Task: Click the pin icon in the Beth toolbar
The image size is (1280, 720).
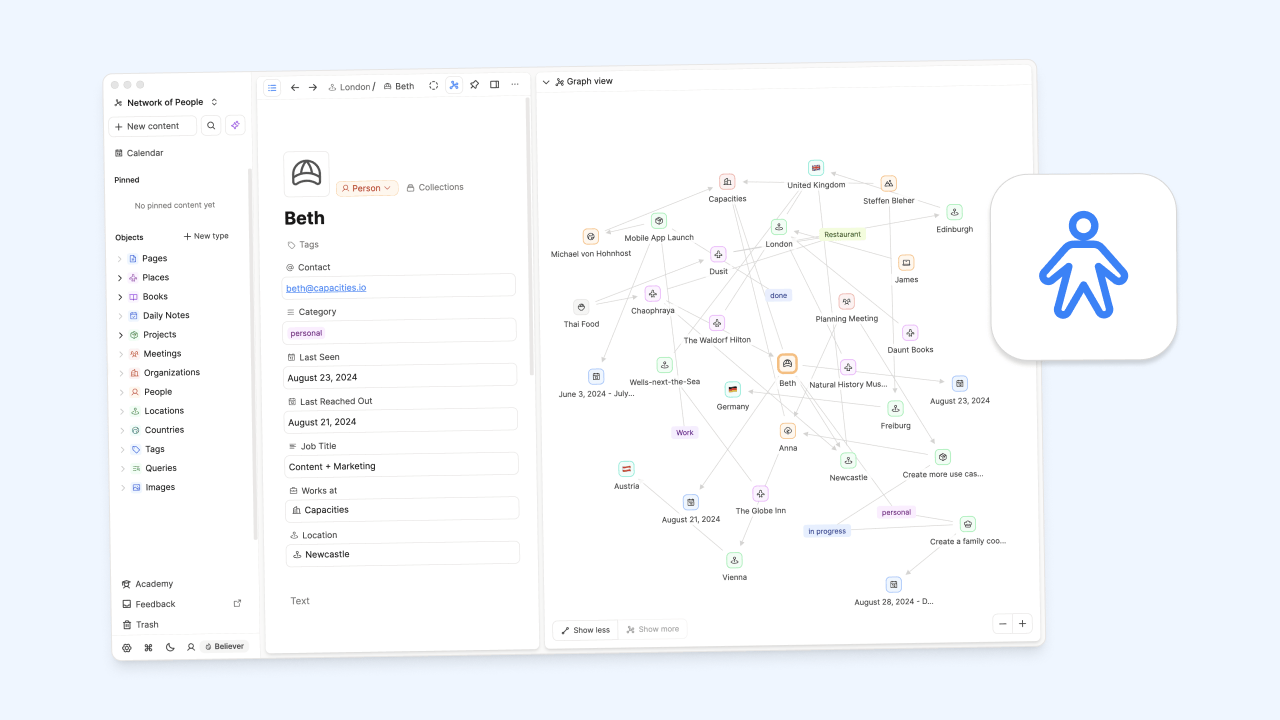Action: click(474, 85)
